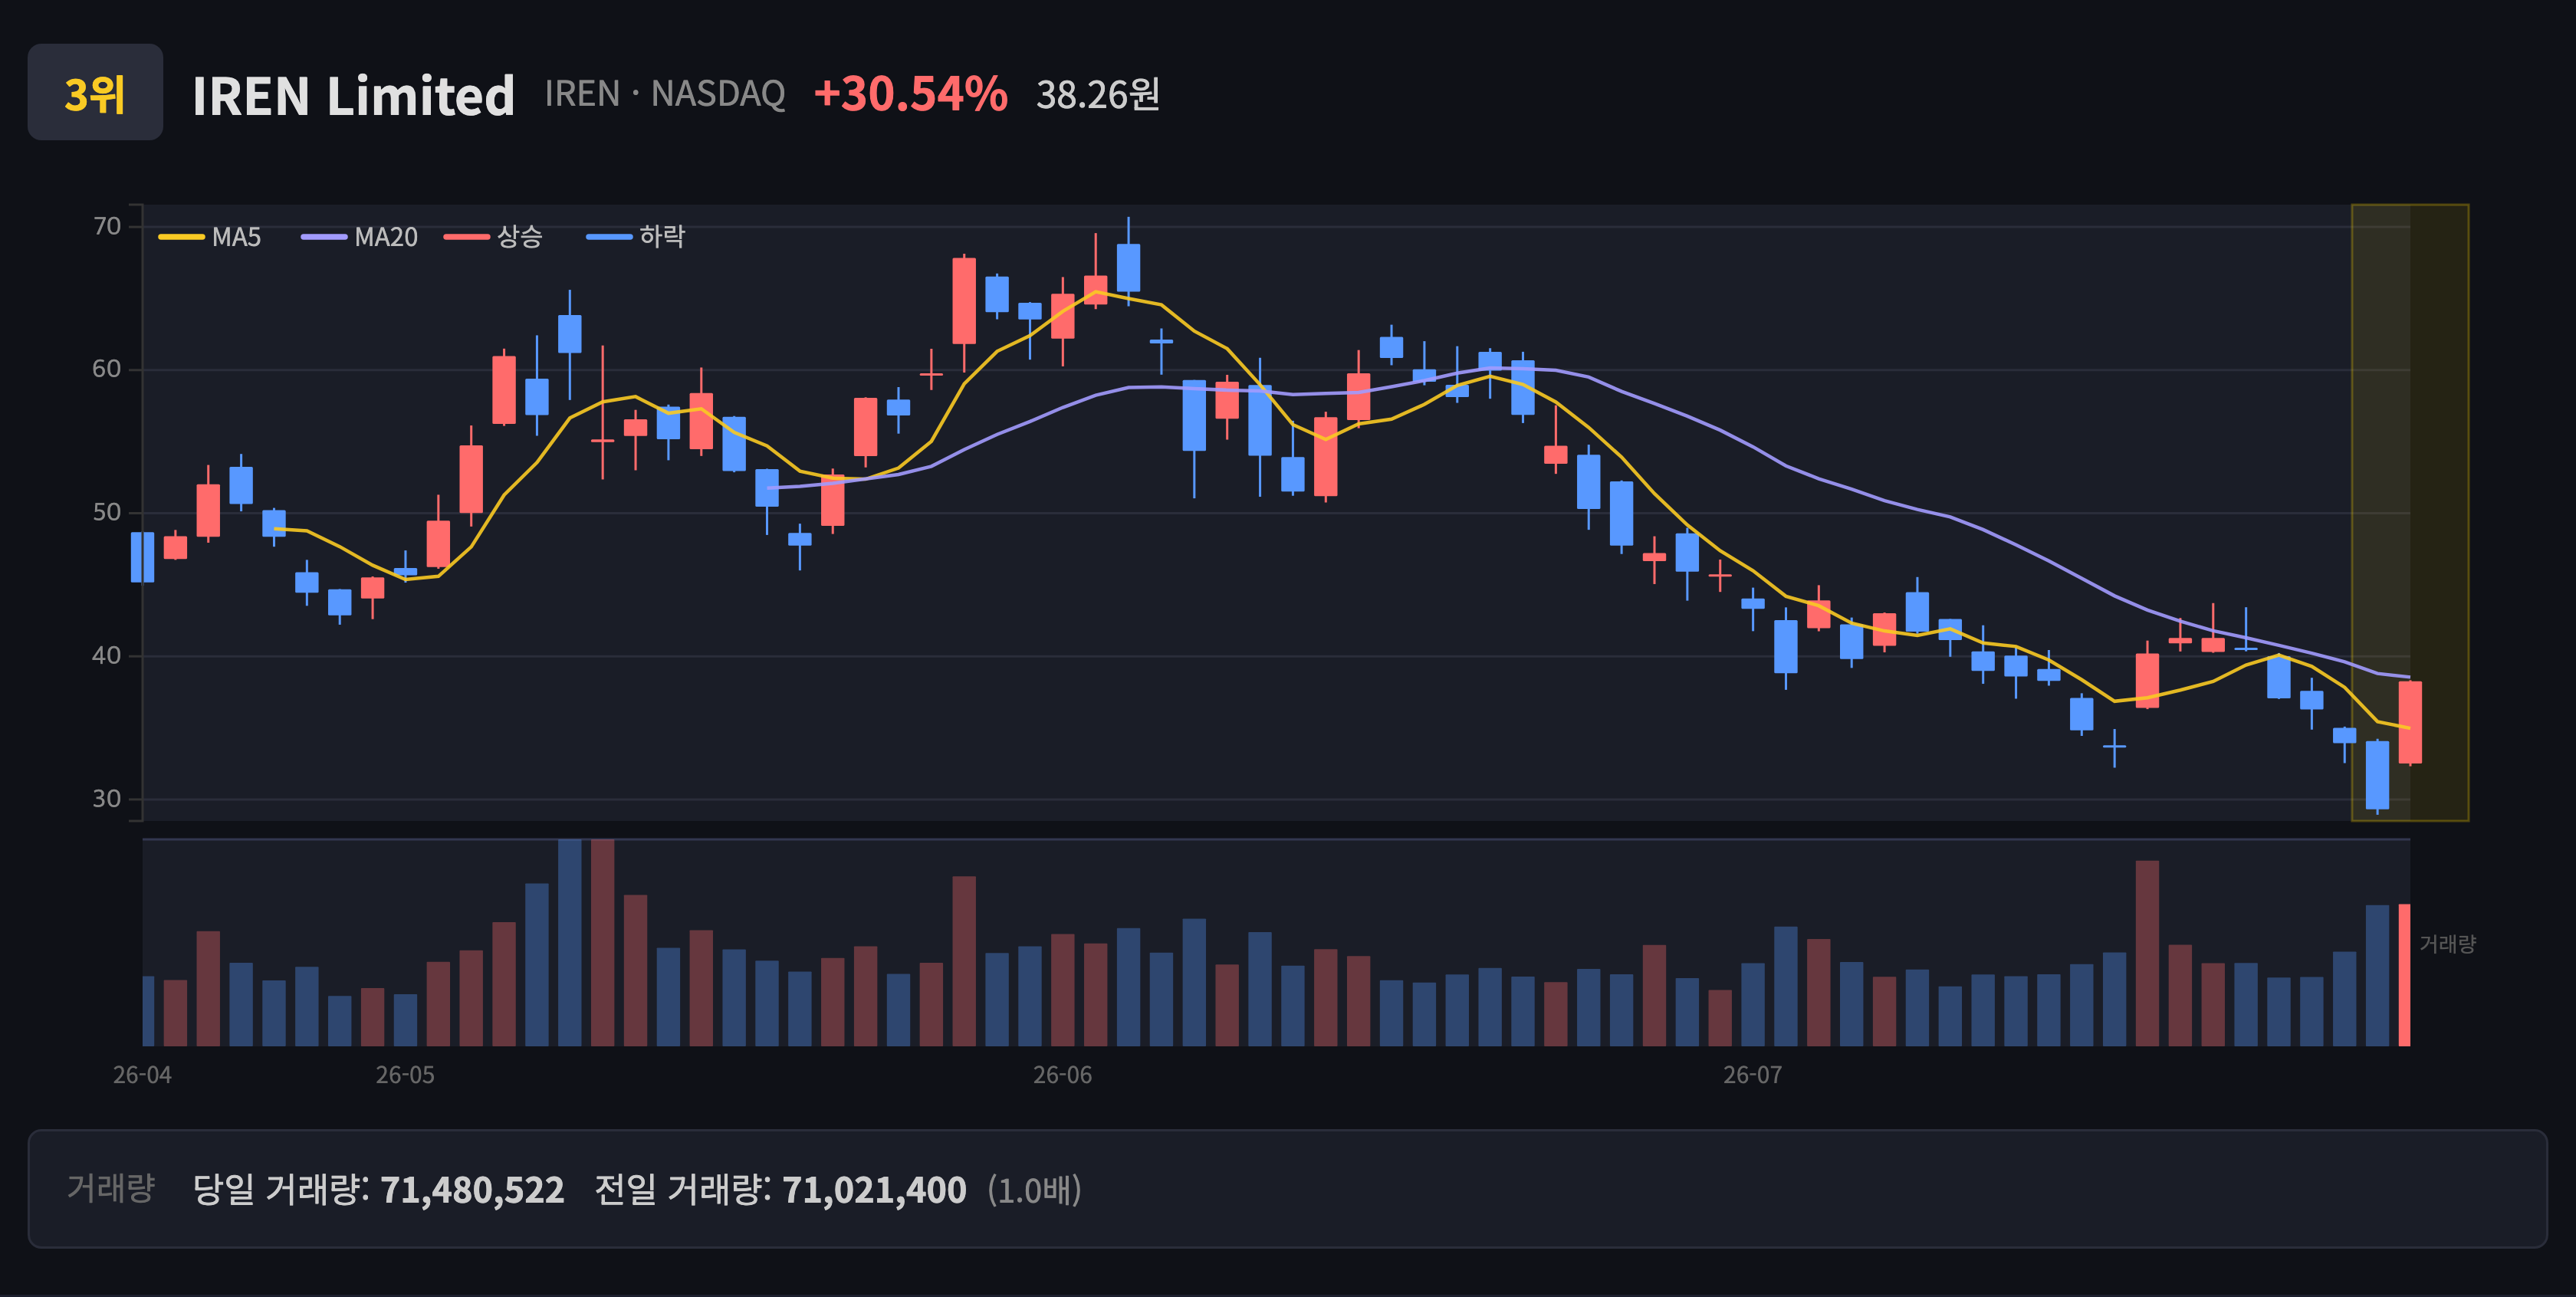Click the gray 거래량 heading in footer panel
The image size is (2576, 1297).
tap(111, 1188)
